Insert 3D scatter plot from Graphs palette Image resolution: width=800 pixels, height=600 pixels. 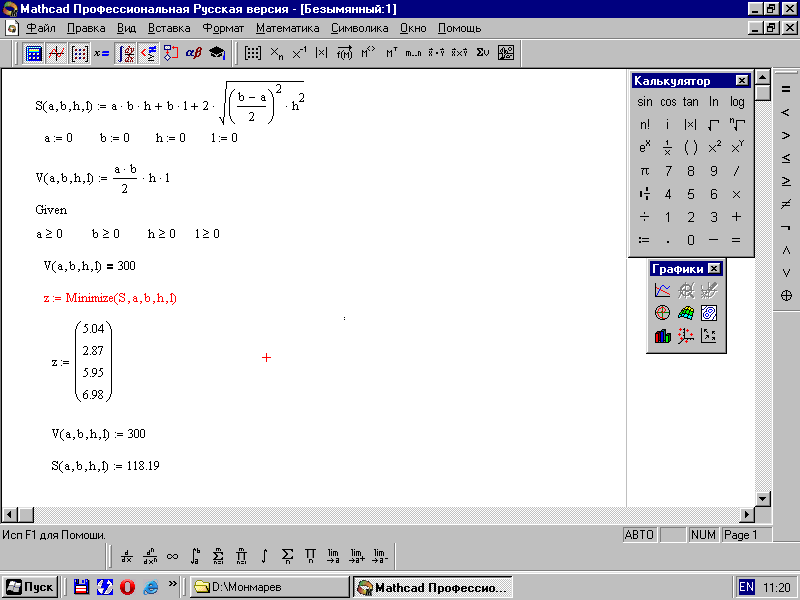pyautogui.click(x=686, y=336)
